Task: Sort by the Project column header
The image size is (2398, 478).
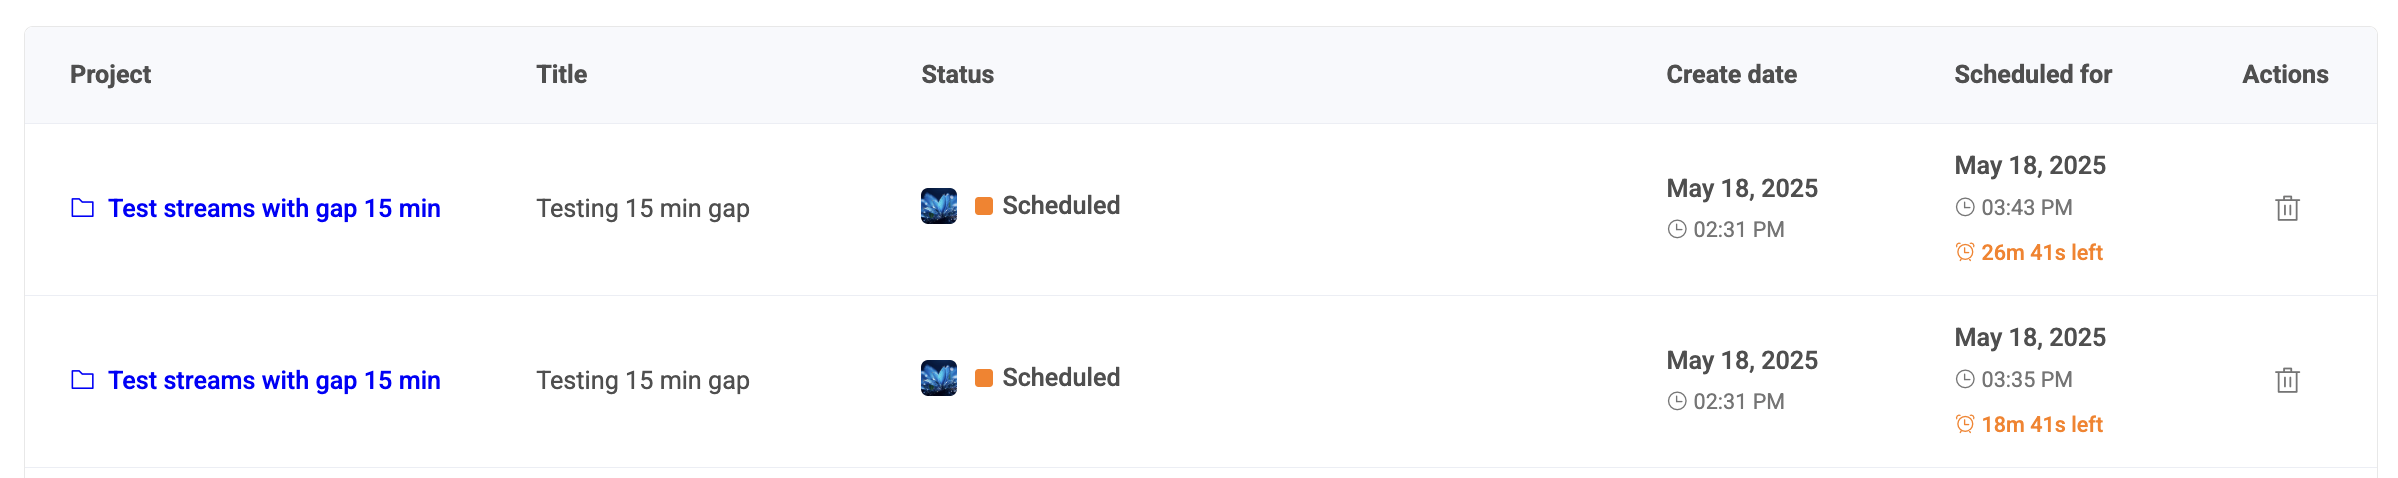Action: (110, 74)
